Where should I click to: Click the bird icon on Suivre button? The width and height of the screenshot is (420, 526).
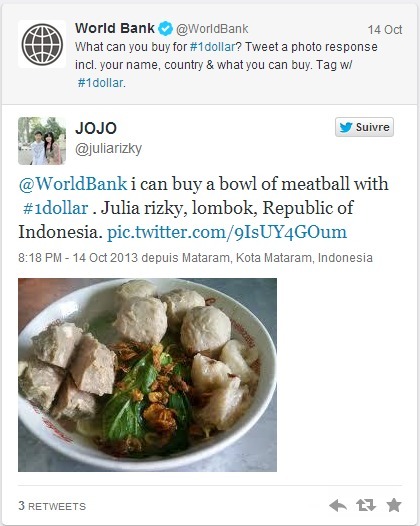(x=346, y=127)
